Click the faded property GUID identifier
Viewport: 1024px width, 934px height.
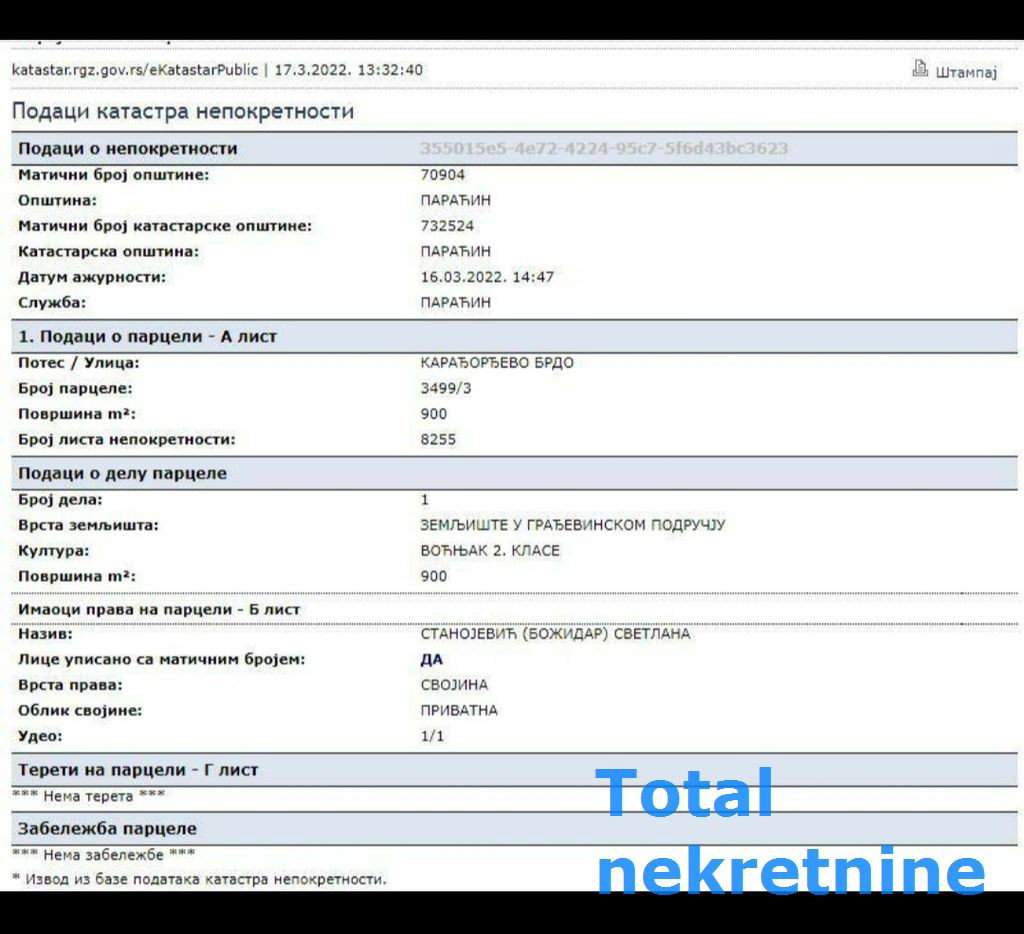(604, 148)
